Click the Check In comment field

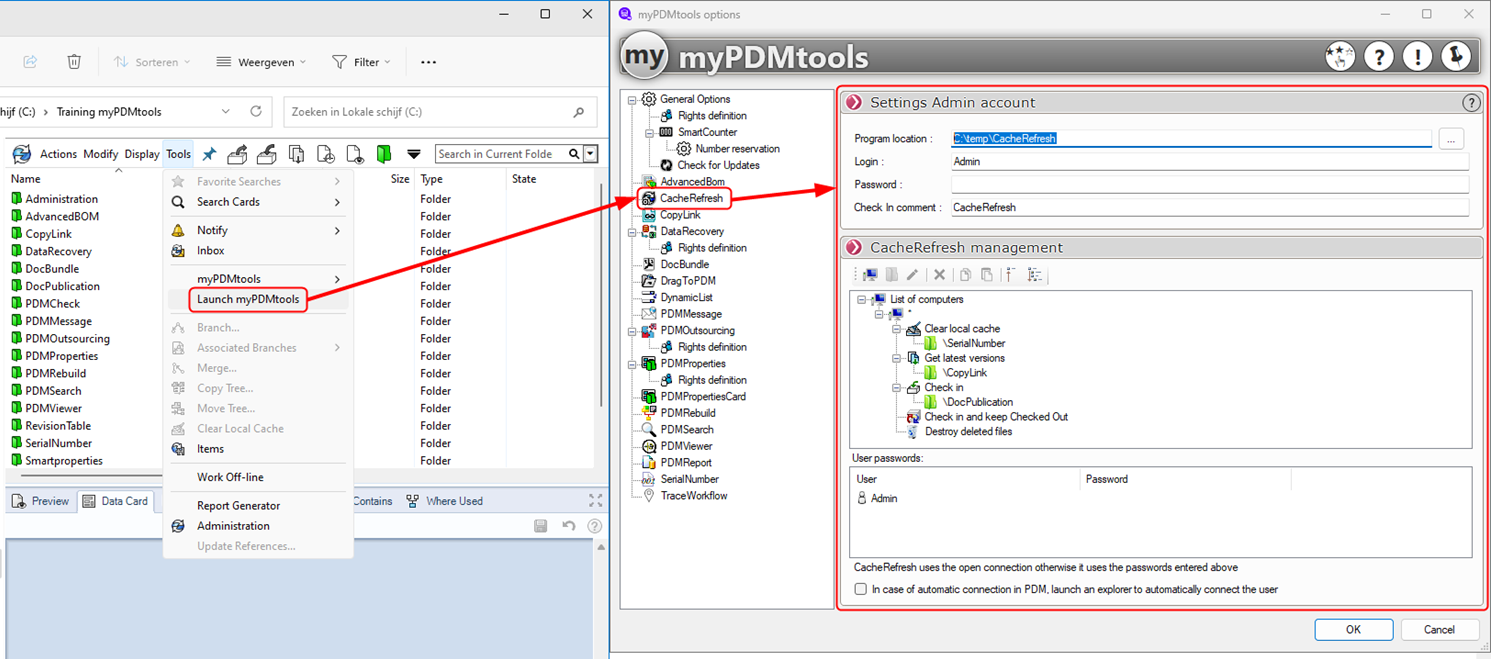point(1209,207)
